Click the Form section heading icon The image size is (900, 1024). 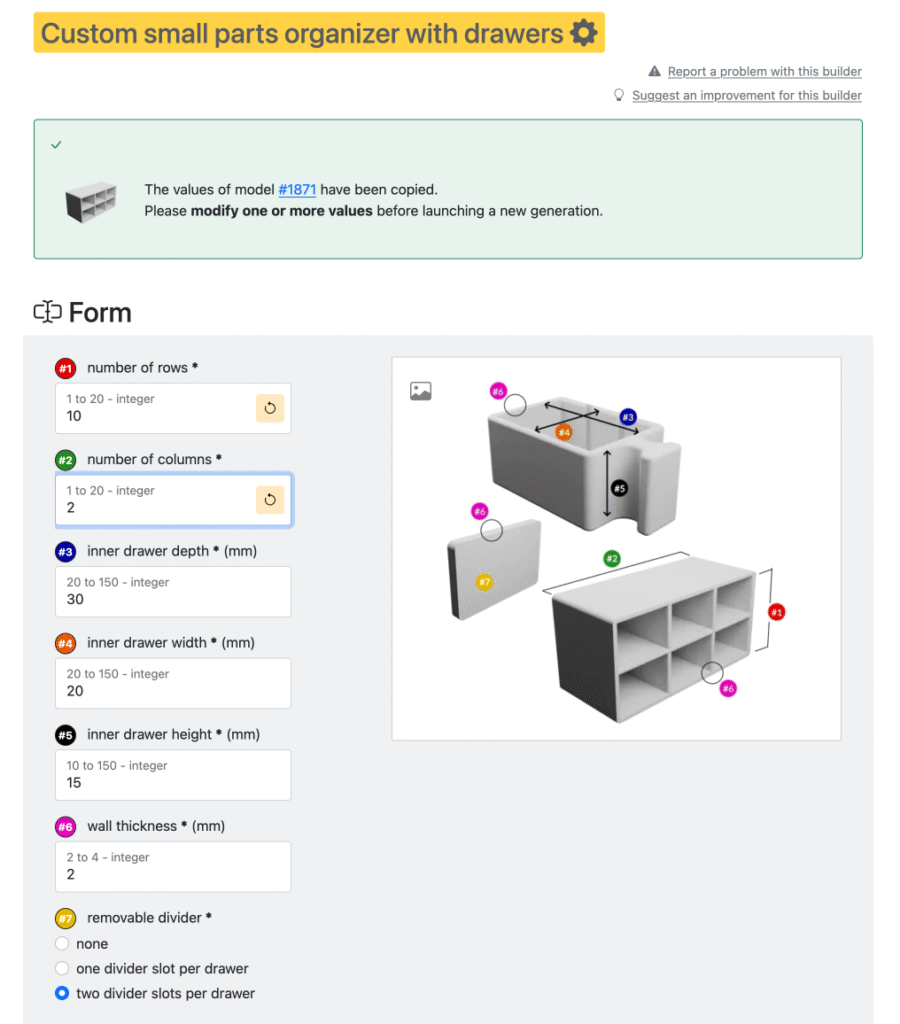[x=47, y=312]
